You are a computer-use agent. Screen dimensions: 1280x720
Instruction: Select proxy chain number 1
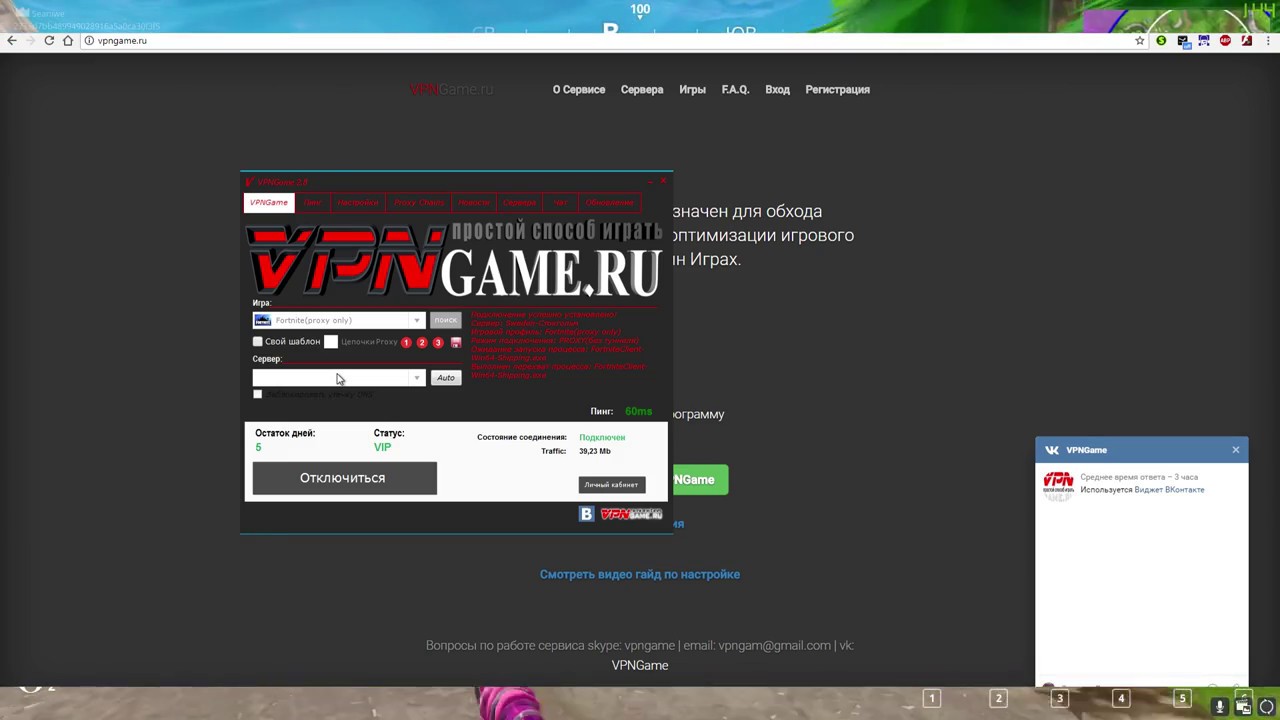tap(406, 342)
